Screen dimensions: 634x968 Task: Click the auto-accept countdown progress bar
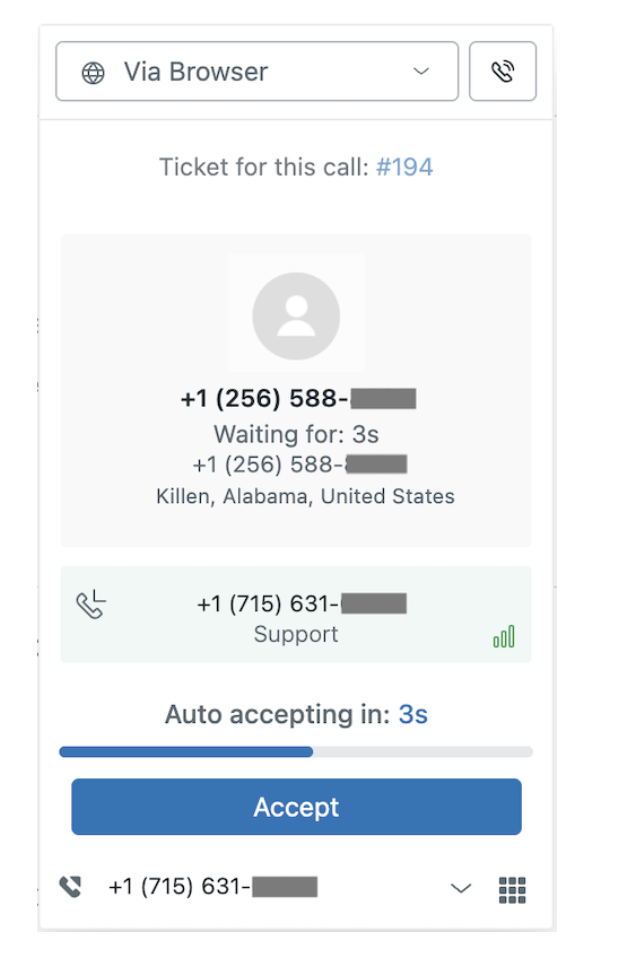(296, 751)
